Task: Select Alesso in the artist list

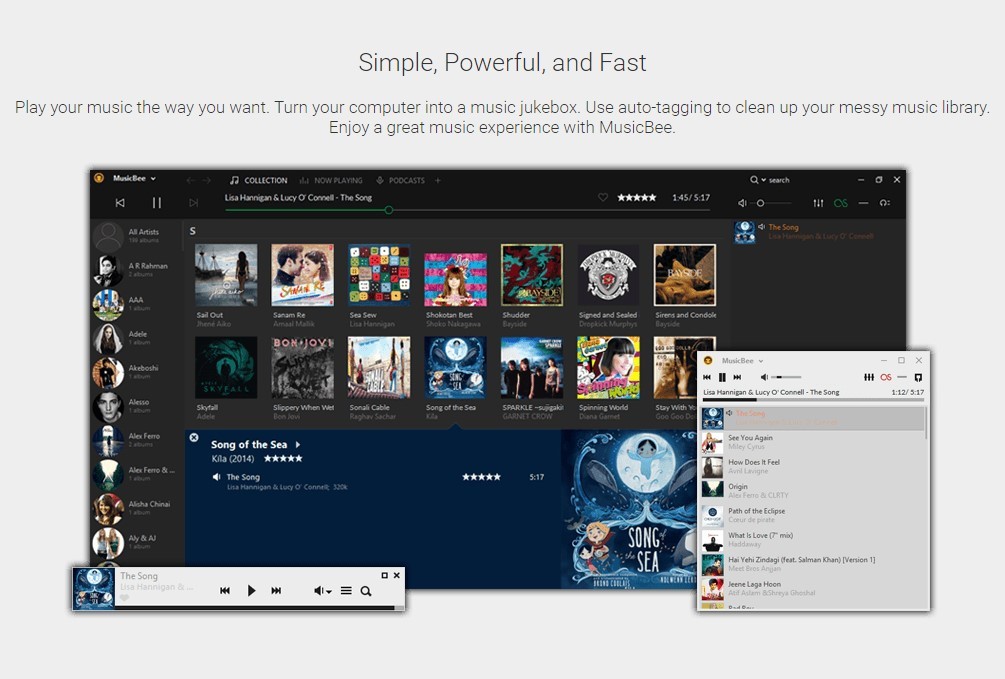Action: tap(138, 406)
